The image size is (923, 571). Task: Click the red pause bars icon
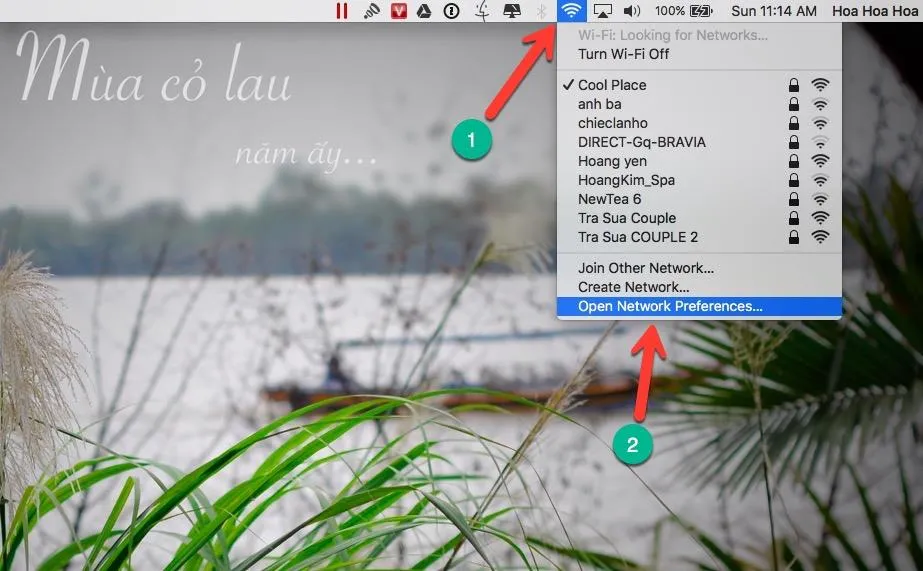(341, 11)
